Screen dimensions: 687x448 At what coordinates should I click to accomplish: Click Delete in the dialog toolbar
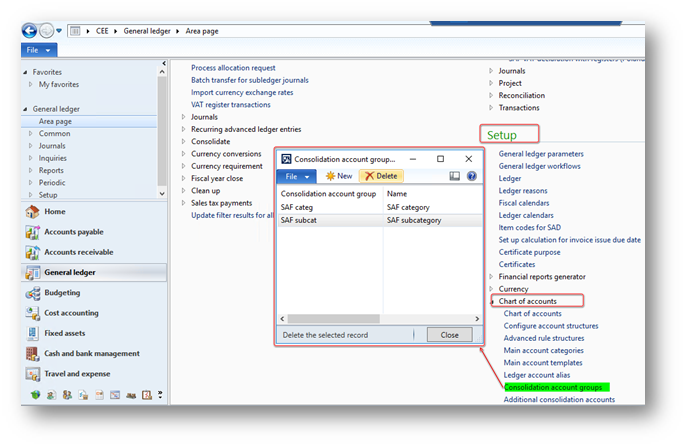[x=381, y=176]
